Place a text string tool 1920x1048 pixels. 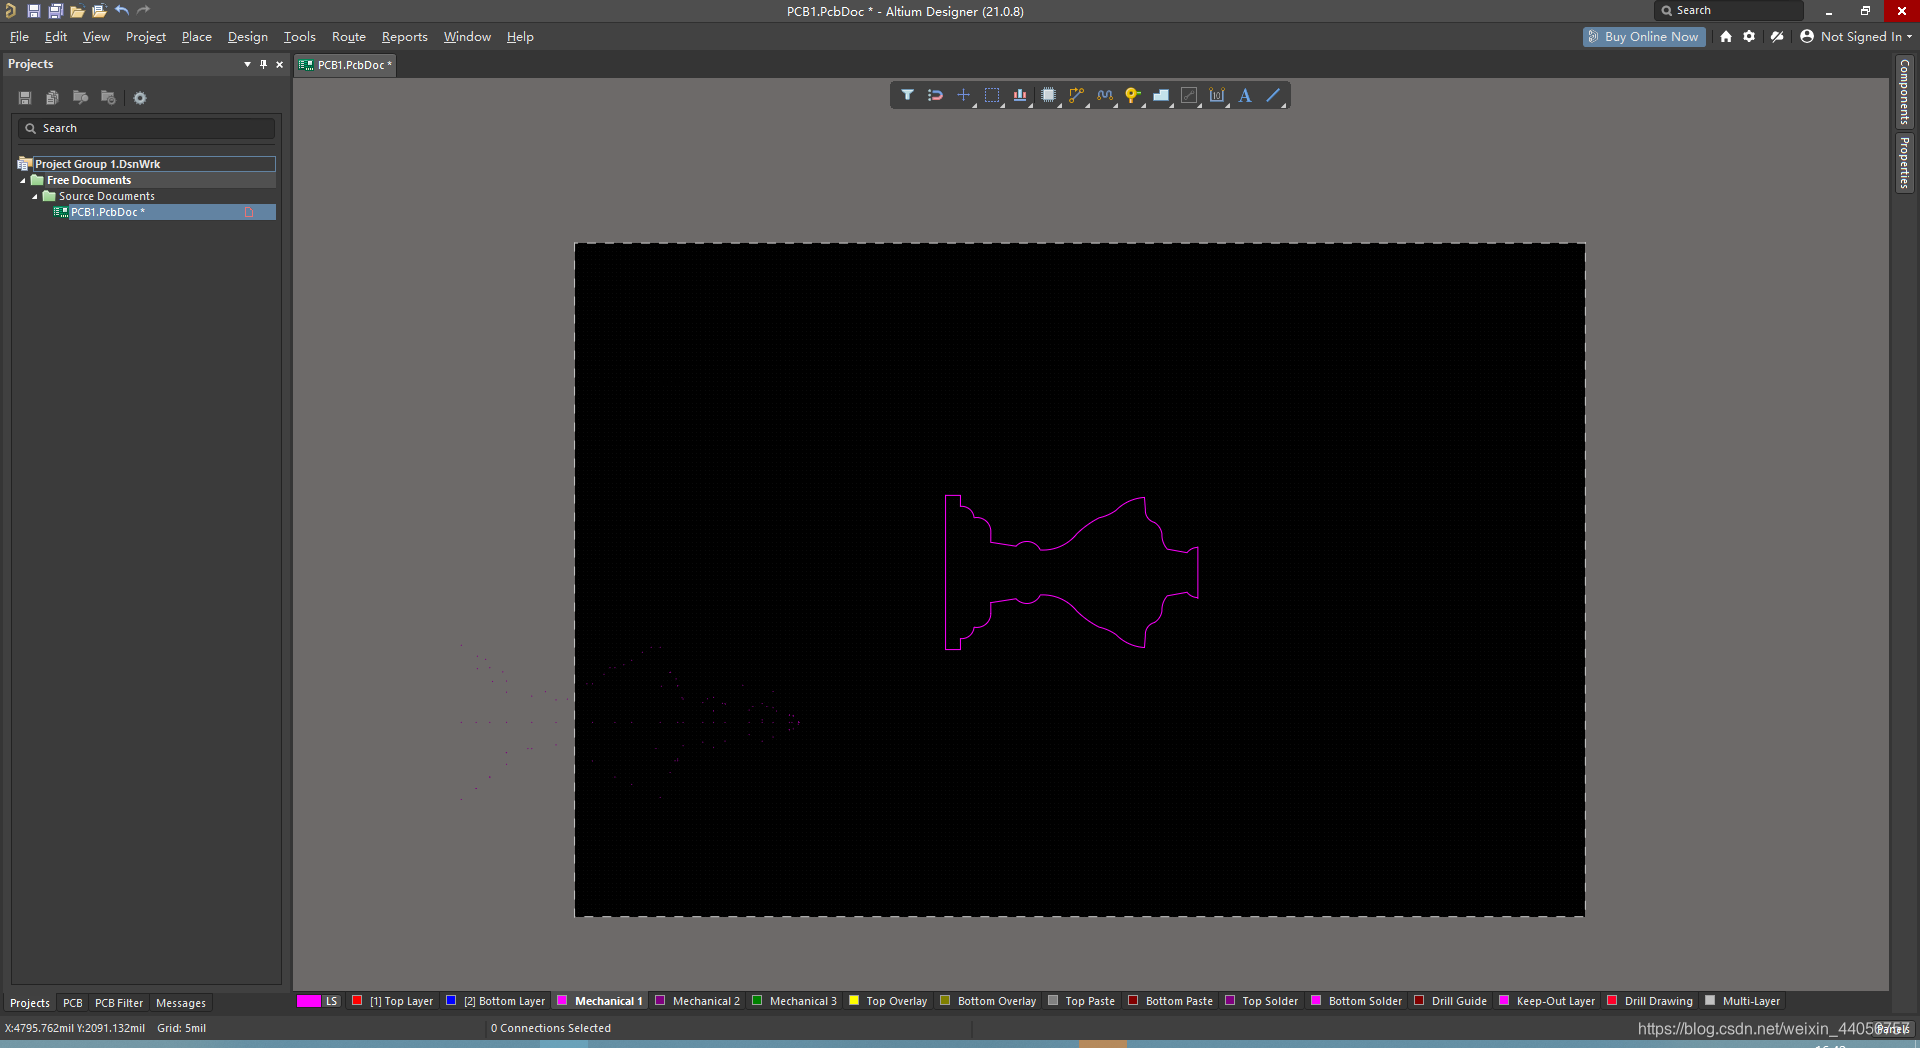pos(1245,95)
